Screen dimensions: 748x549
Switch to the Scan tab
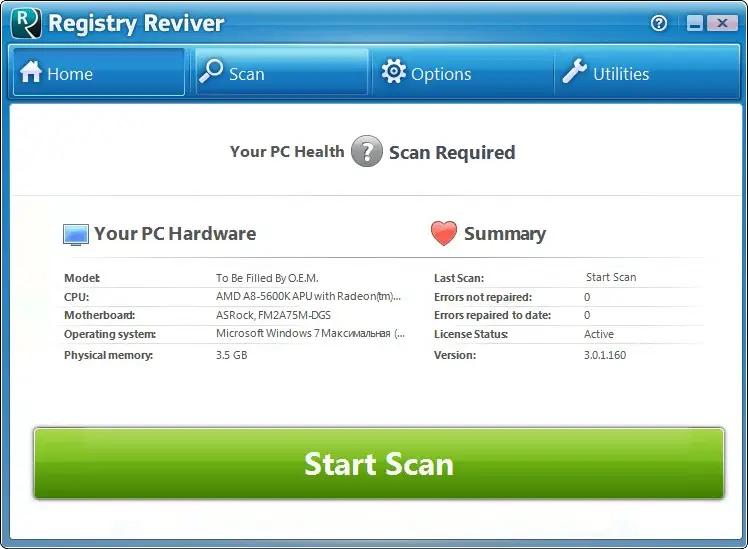pos(282,72)
